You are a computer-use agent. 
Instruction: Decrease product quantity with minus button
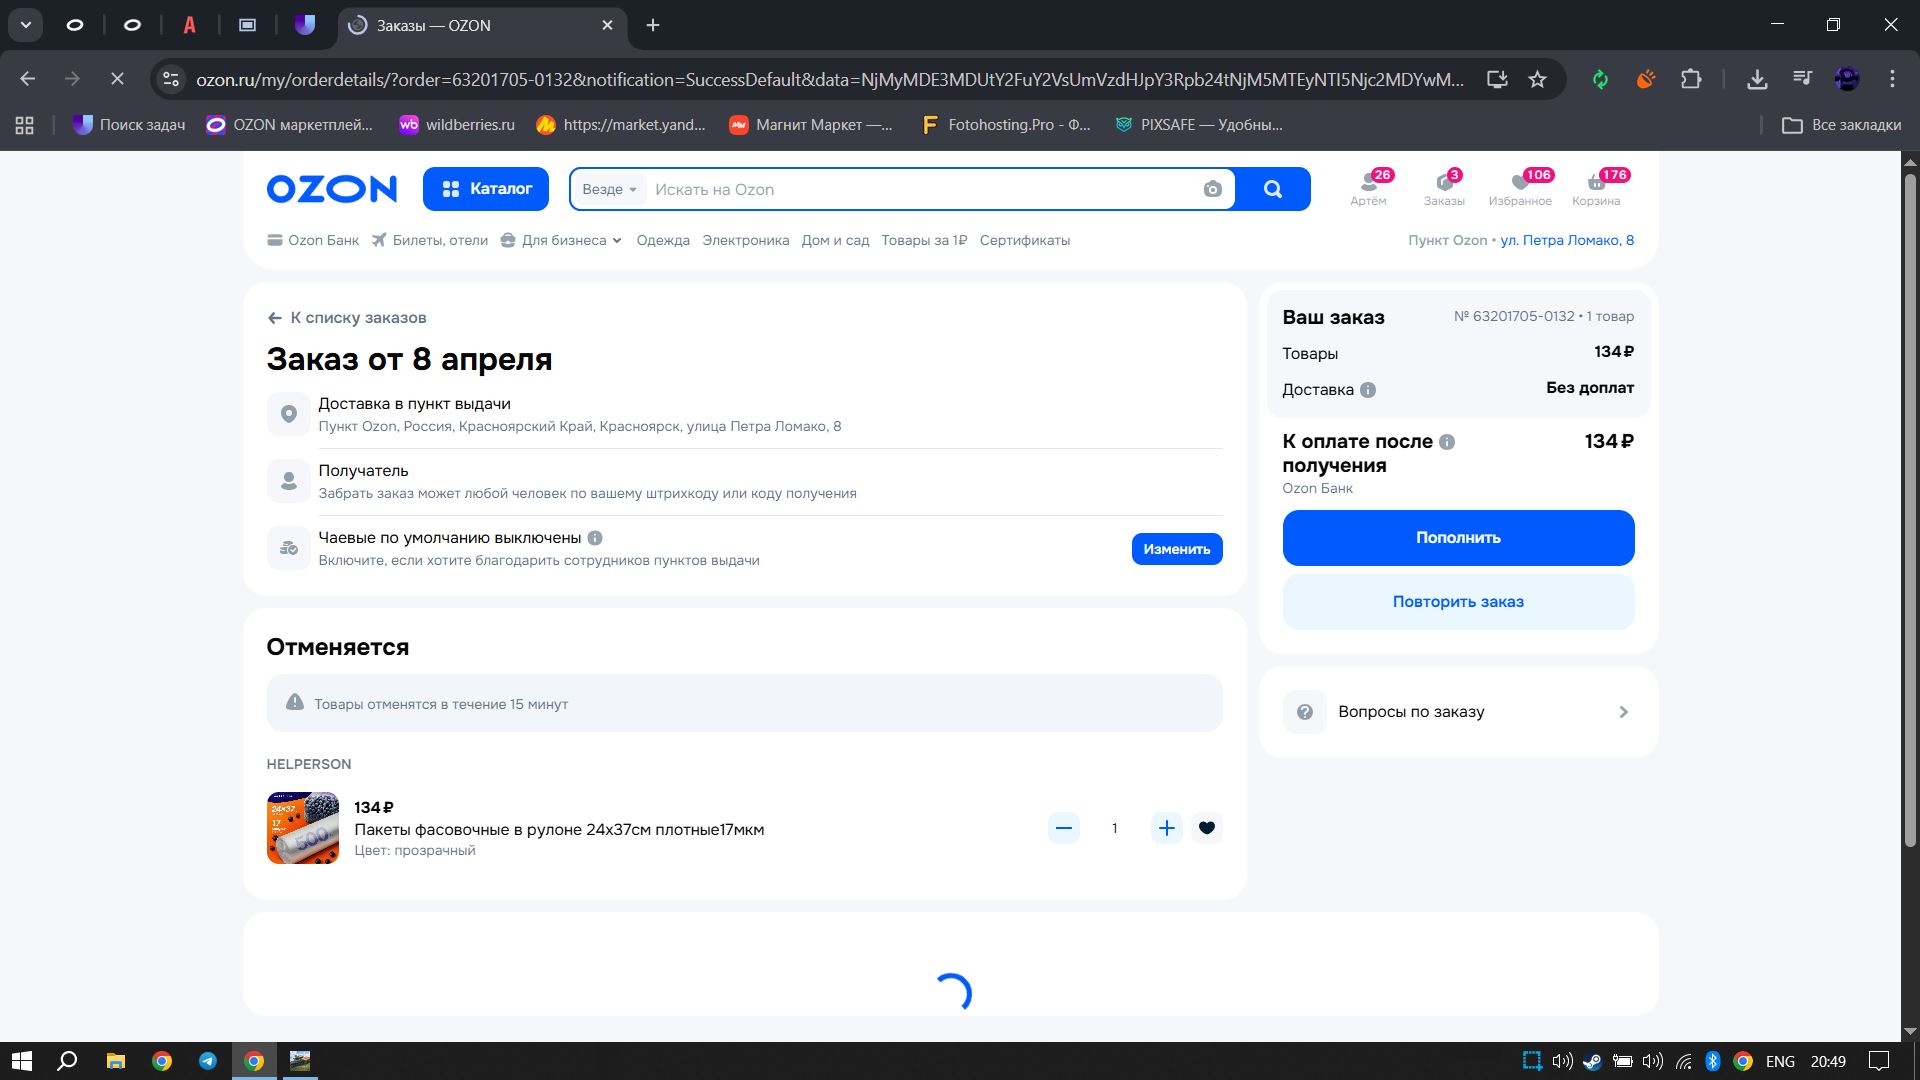click(1063, 828)
